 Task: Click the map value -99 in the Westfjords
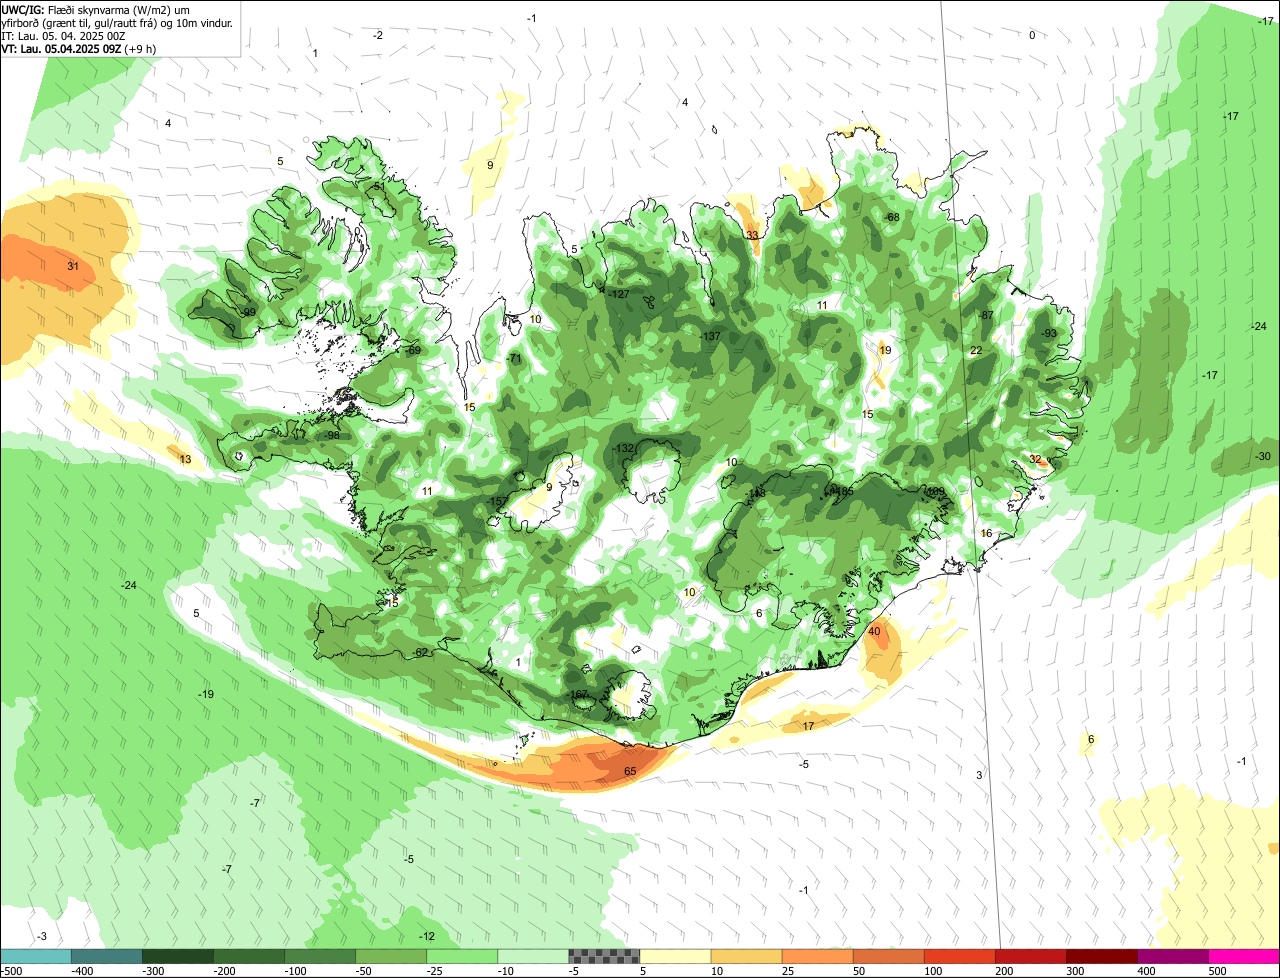click(x=248, y=312)
